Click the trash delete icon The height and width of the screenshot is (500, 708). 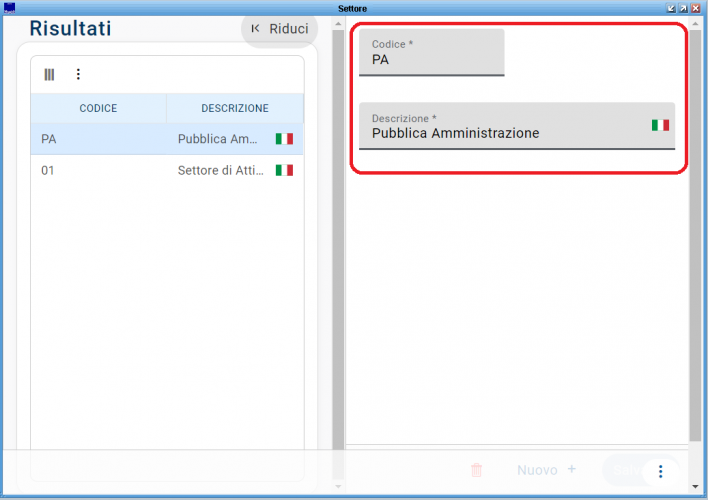(x=476, y=470)
